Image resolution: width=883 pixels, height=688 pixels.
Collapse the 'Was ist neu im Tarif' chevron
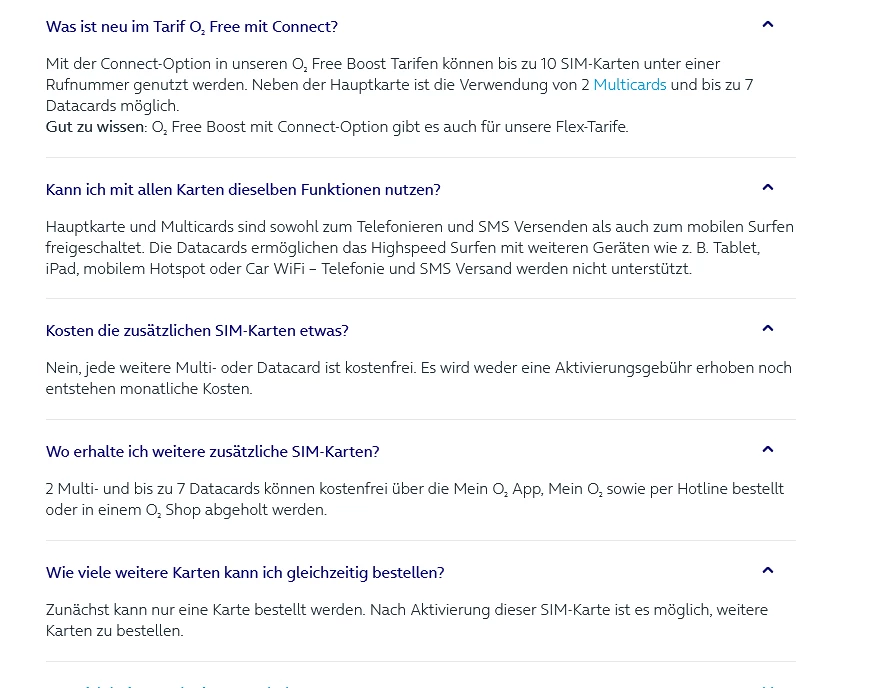[767, 25]
